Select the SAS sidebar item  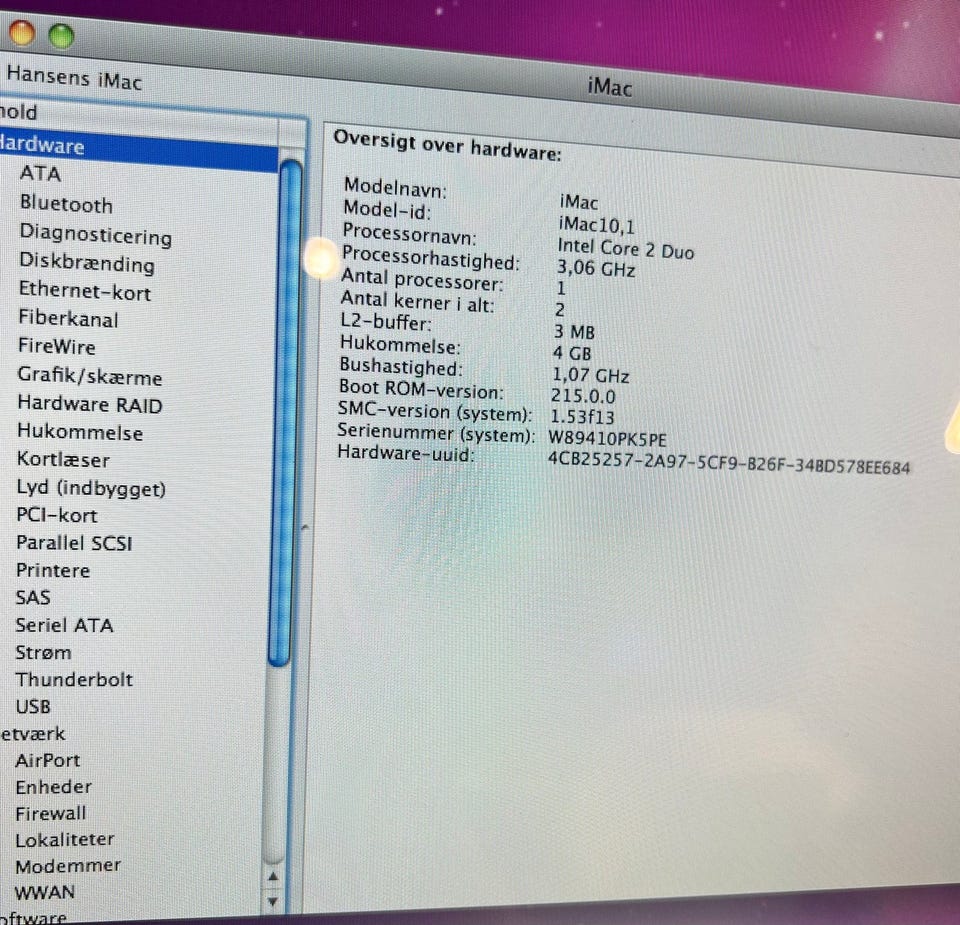click(33, 597)
